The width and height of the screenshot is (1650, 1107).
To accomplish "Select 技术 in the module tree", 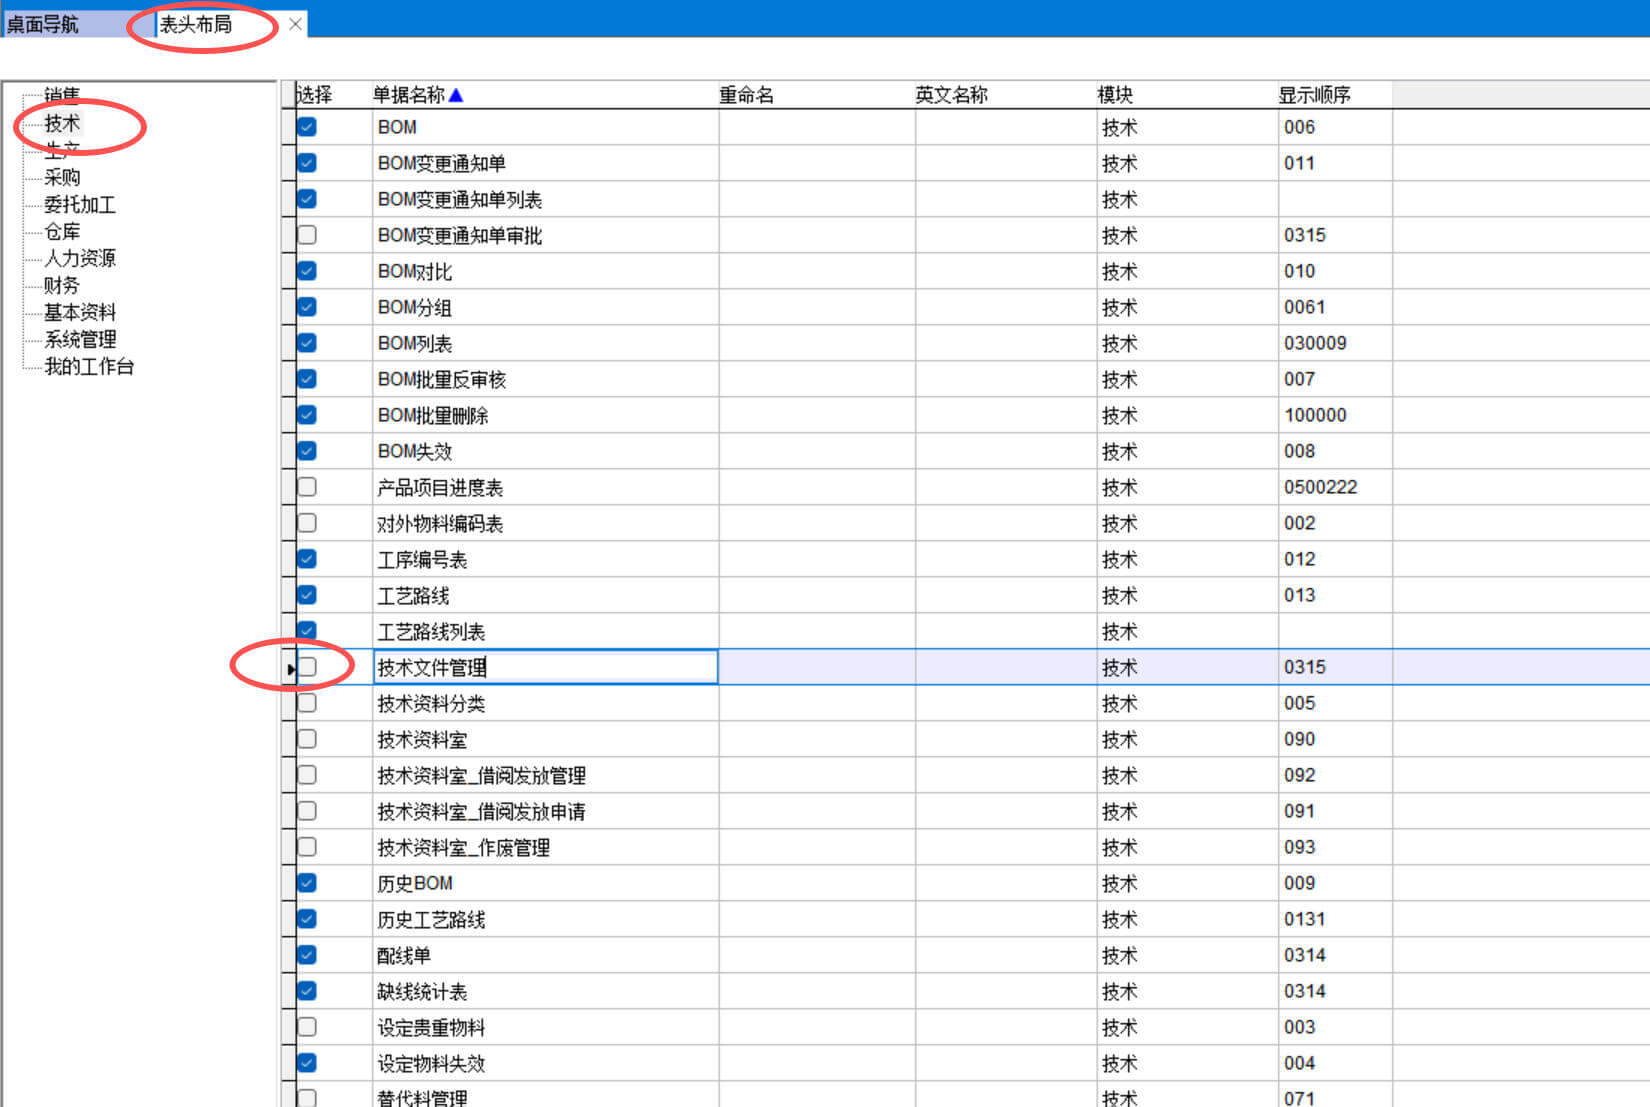I will pos(62,123).
